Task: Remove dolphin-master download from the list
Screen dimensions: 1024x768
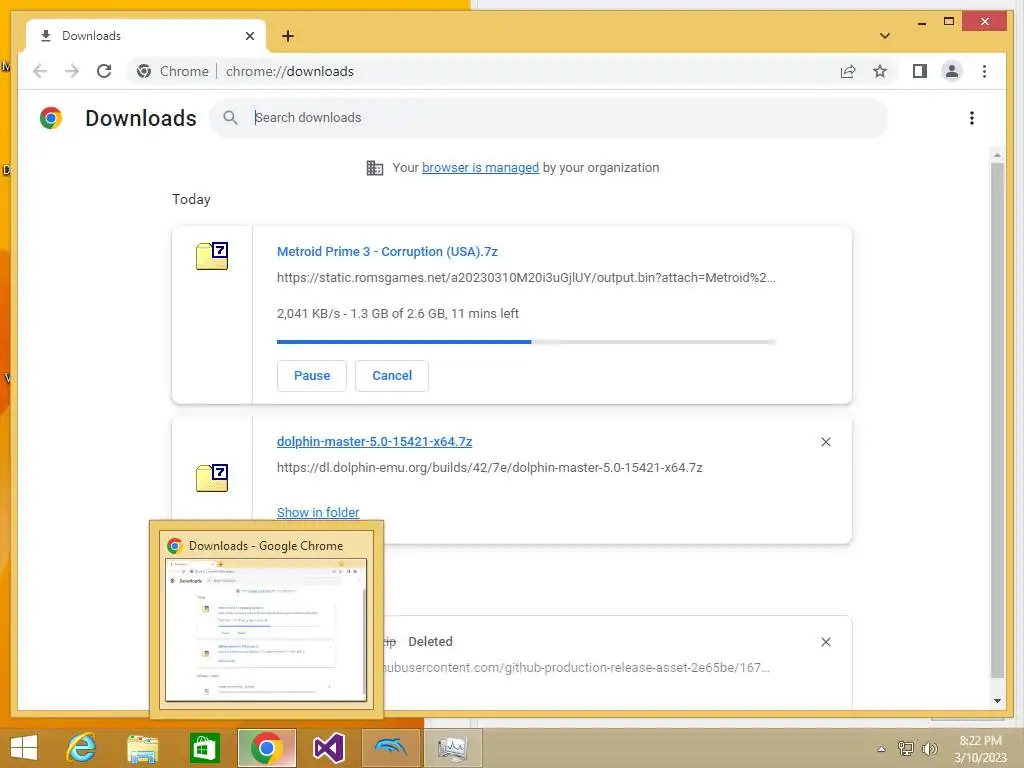Action: [x=825, y=442]
